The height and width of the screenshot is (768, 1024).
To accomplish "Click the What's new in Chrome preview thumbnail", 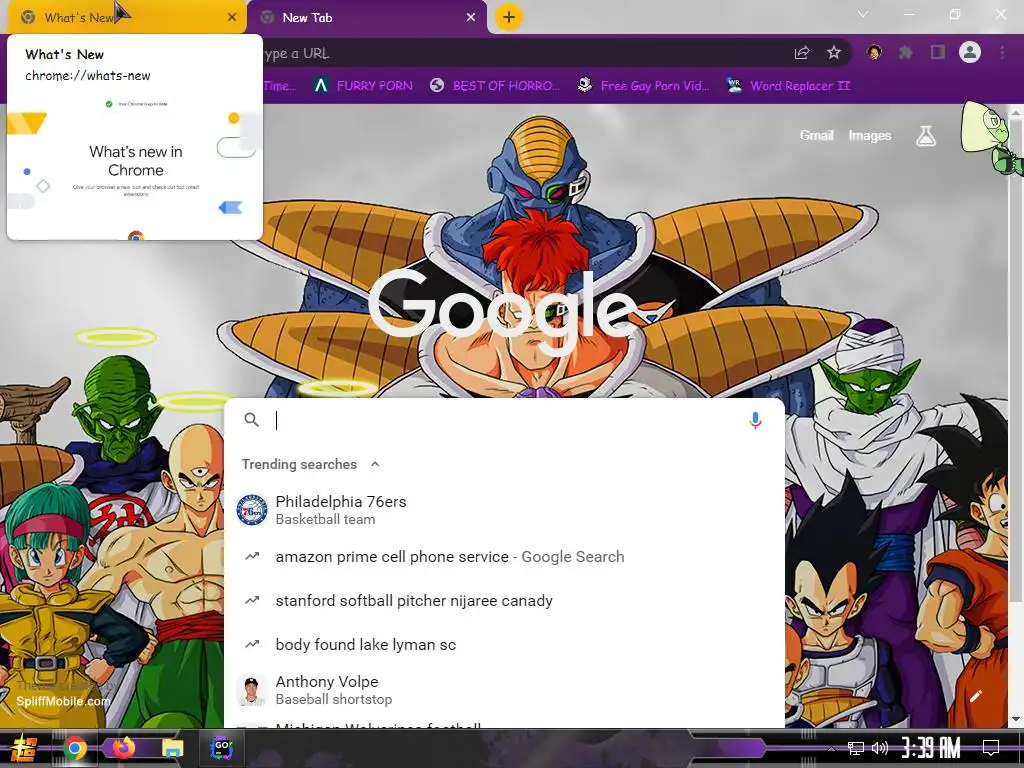I will tap(135, 167).
